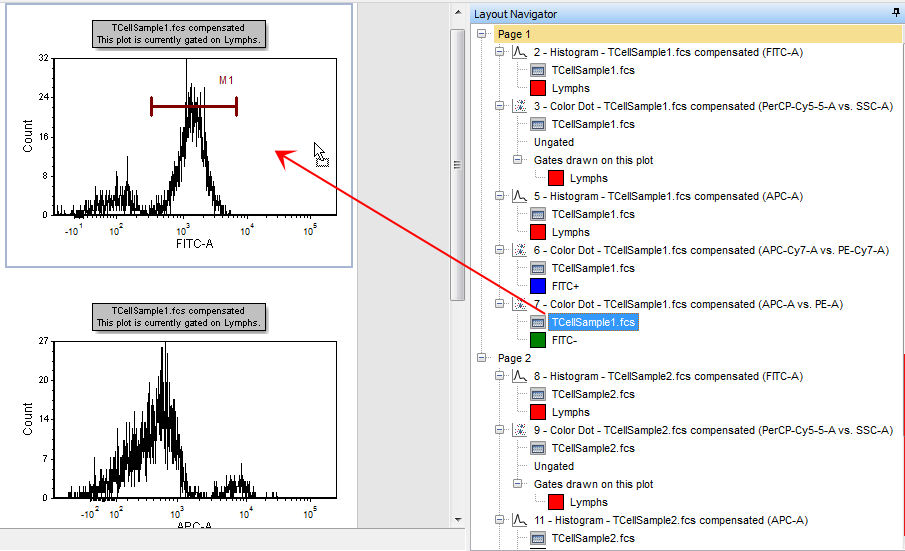Select Ungated entry under plot 9
Image resolution: width=905 pixels, height=551 pixels.
click(x=554, y=466)
